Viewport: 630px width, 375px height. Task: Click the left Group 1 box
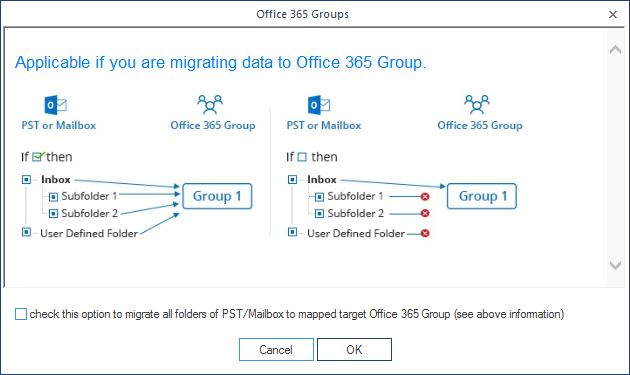[217, 196]
